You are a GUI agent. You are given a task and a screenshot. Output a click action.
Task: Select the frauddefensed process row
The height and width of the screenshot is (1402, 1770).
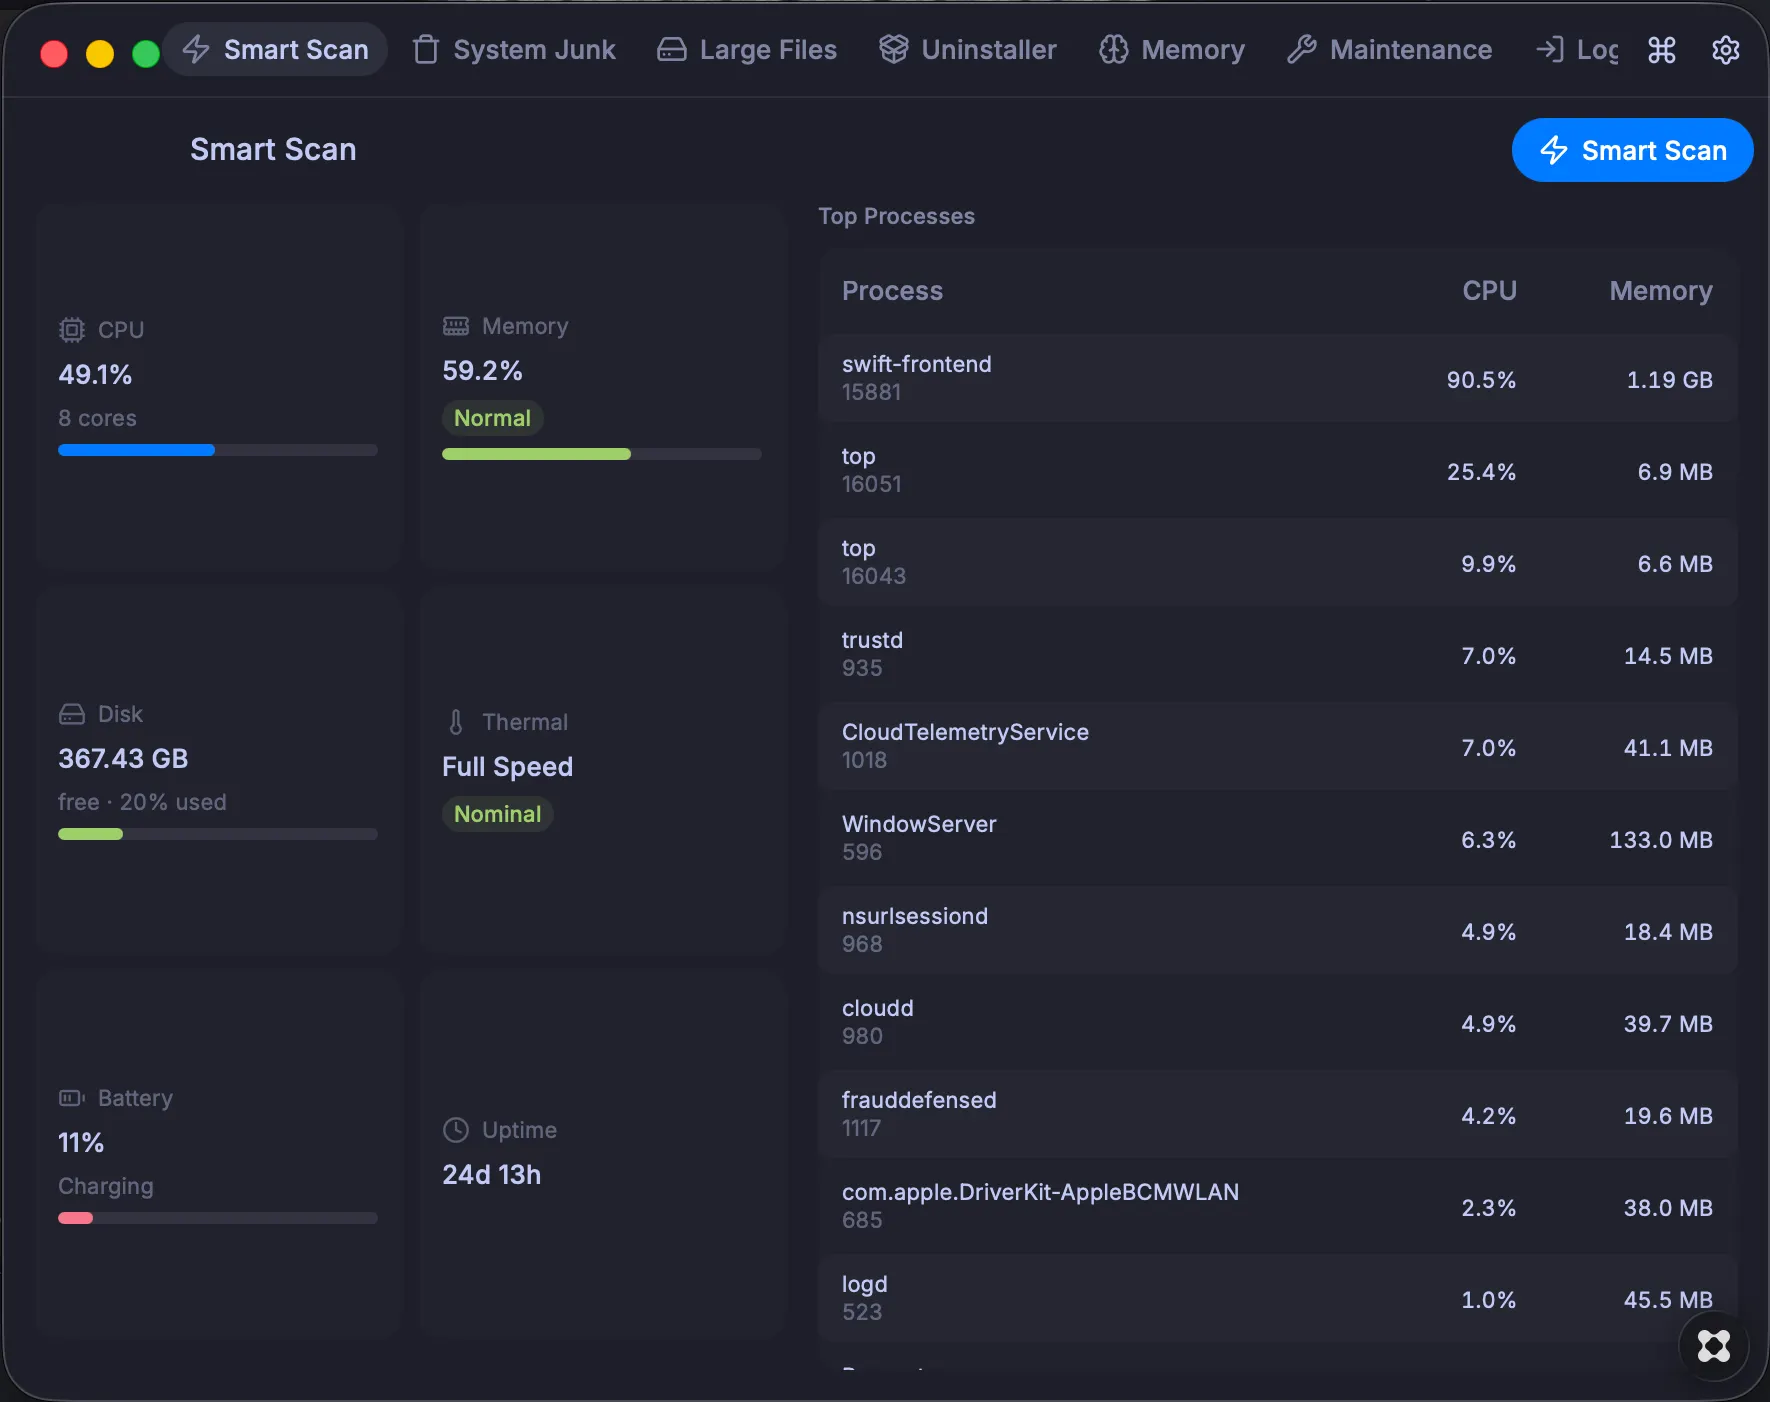pos(1278,1114)
